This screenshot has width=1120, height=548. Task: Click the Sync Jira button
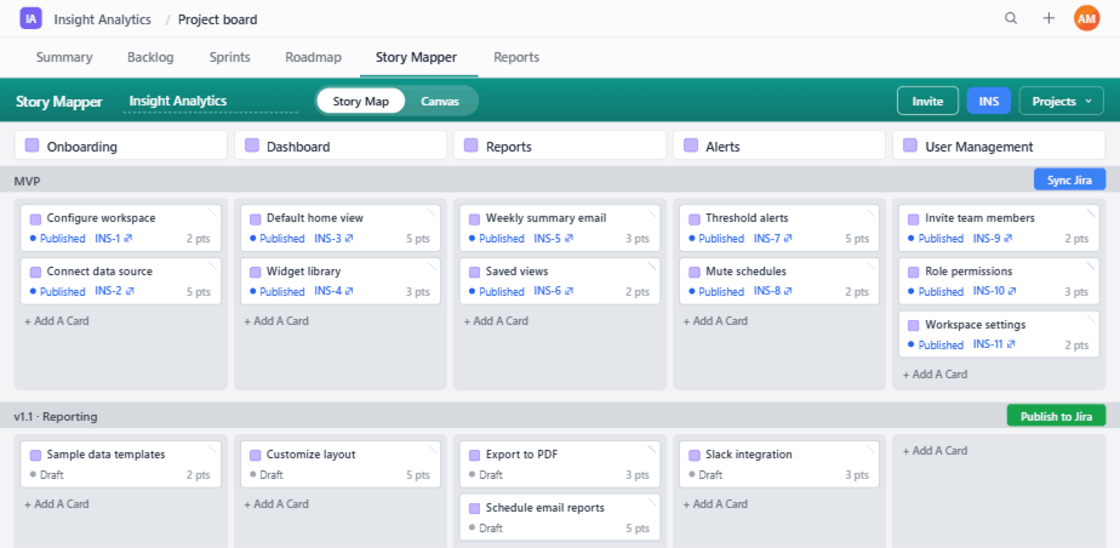coord(1069,179)
